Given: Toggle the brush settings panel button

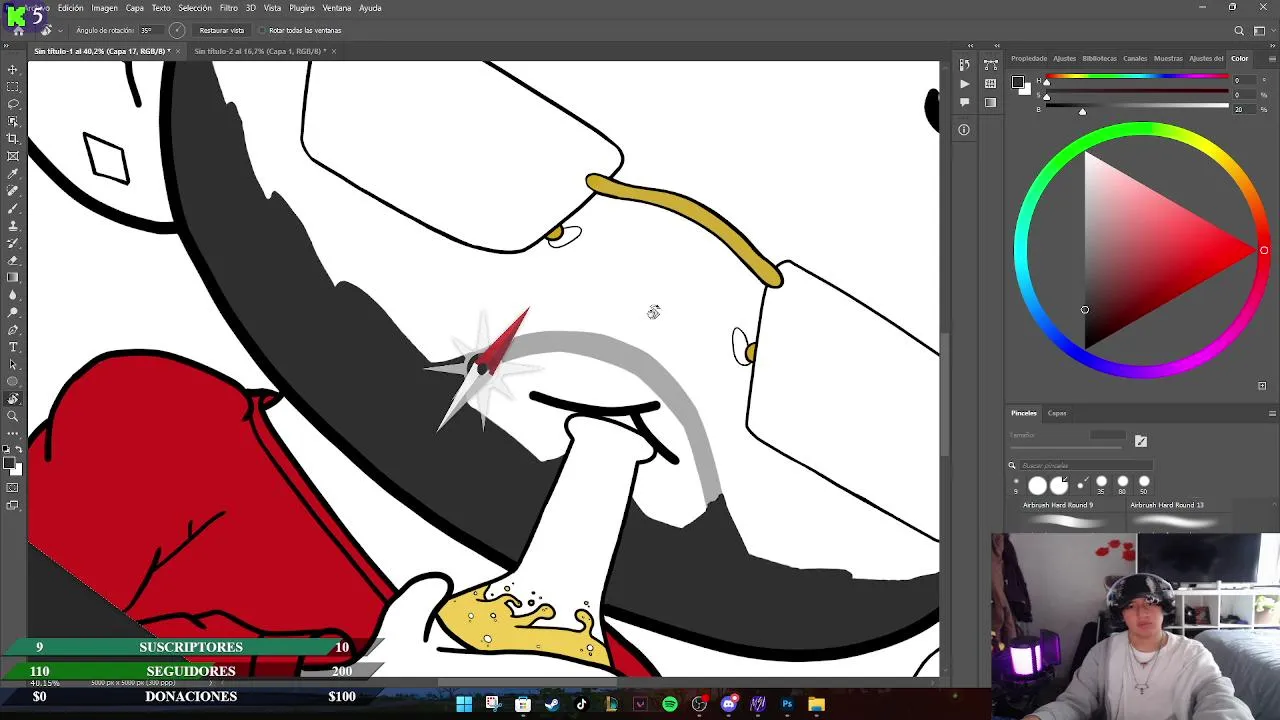Looking at the screenshot, I should click(1141, 441).
